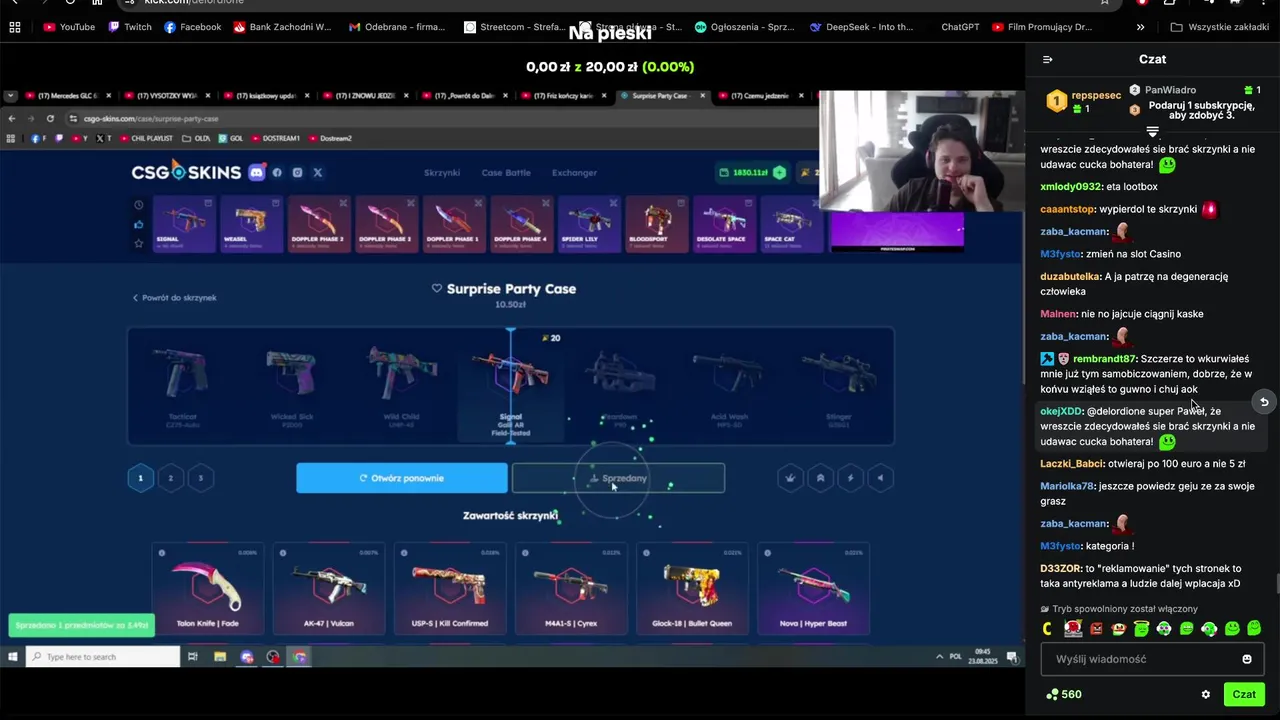Open the emoji picker in chat input
This screenshot has width=1280, height=720.
click(1247, 659)
